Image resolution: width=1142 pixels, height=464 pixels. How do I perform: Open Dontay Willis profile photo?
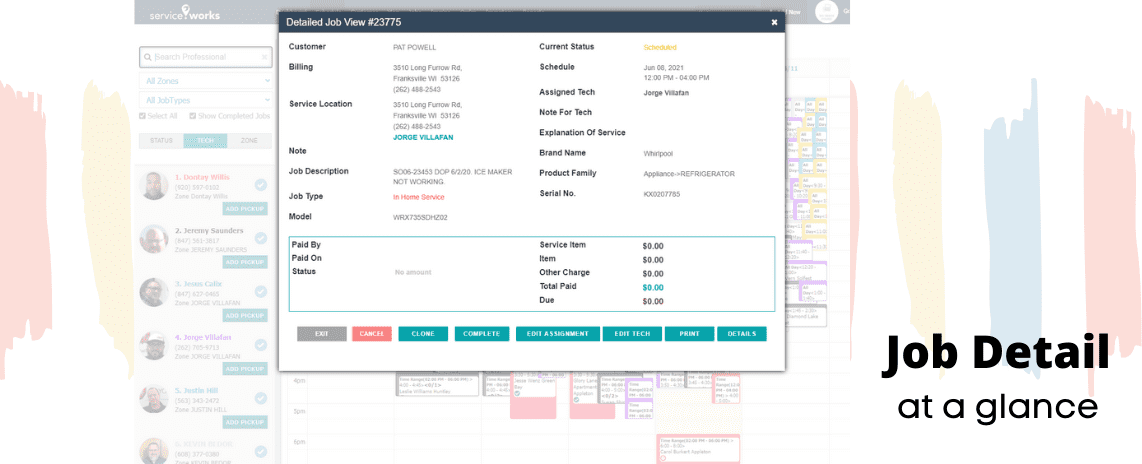[154, 186]
